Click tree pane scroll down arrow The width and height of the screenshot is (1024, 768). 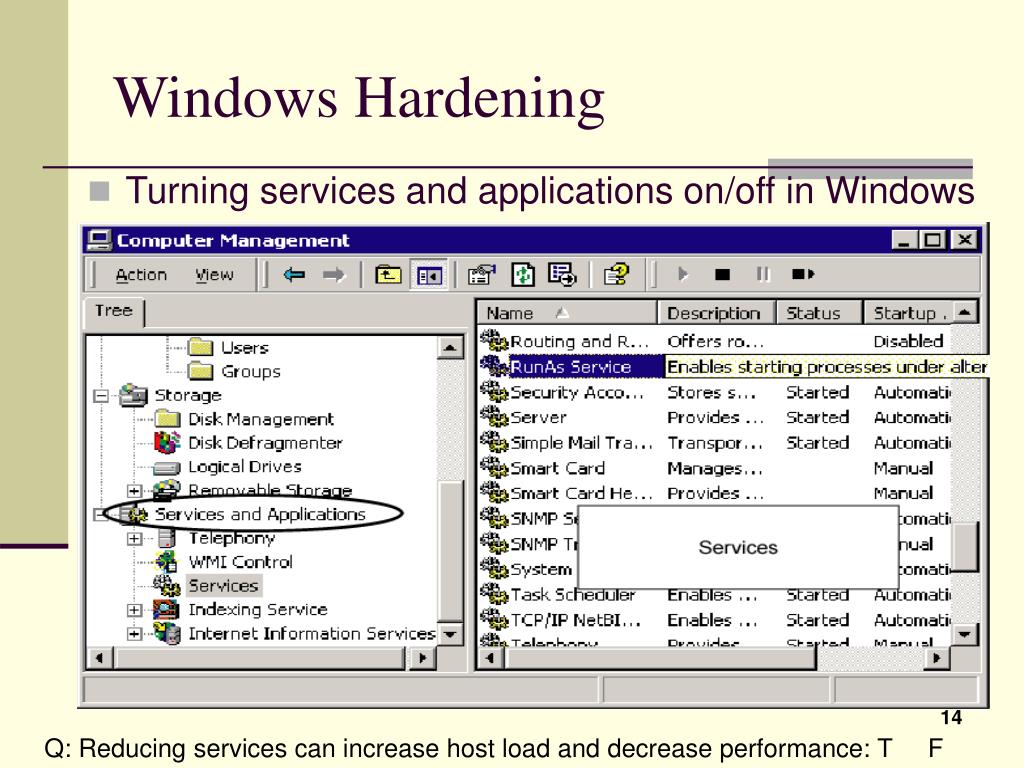pyautogui.click(x=450, y=633)
